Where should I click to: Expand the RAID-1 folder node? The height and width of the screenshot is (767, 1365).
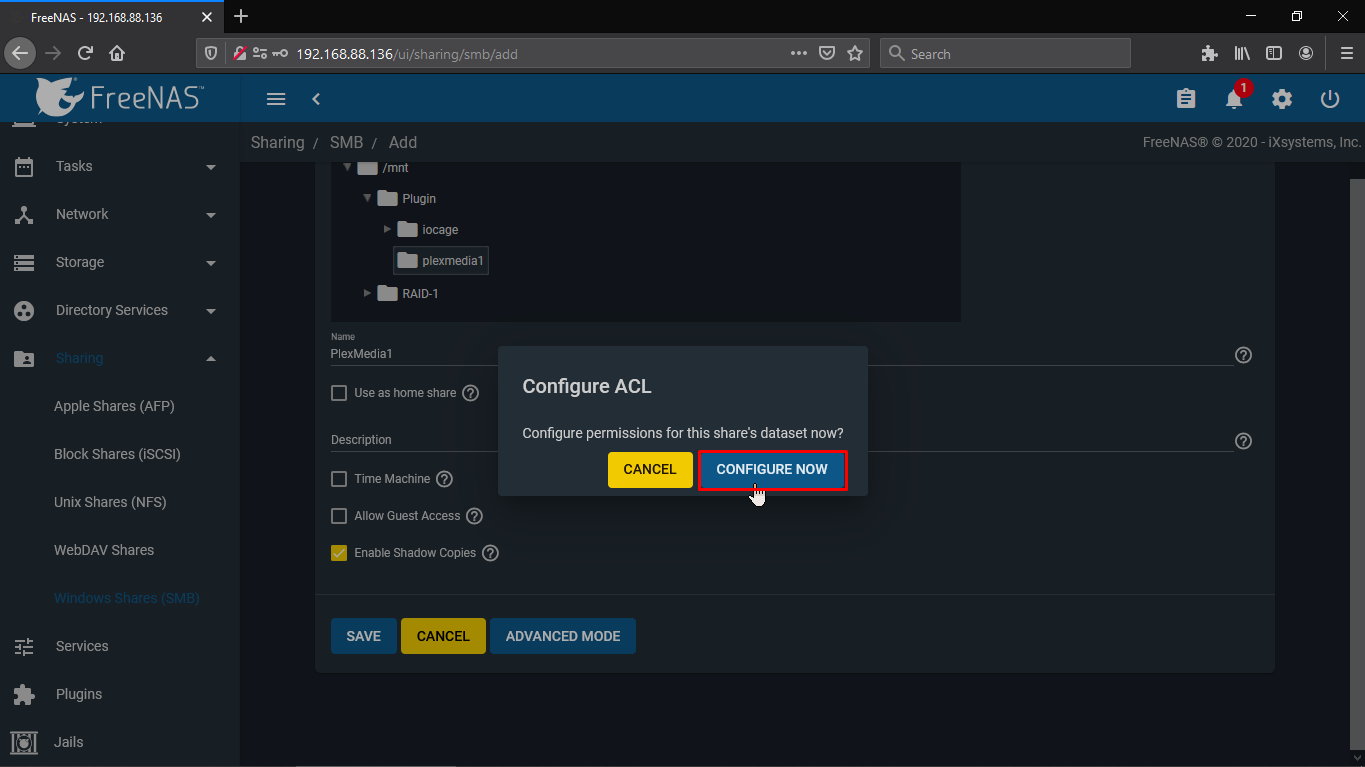368,293
